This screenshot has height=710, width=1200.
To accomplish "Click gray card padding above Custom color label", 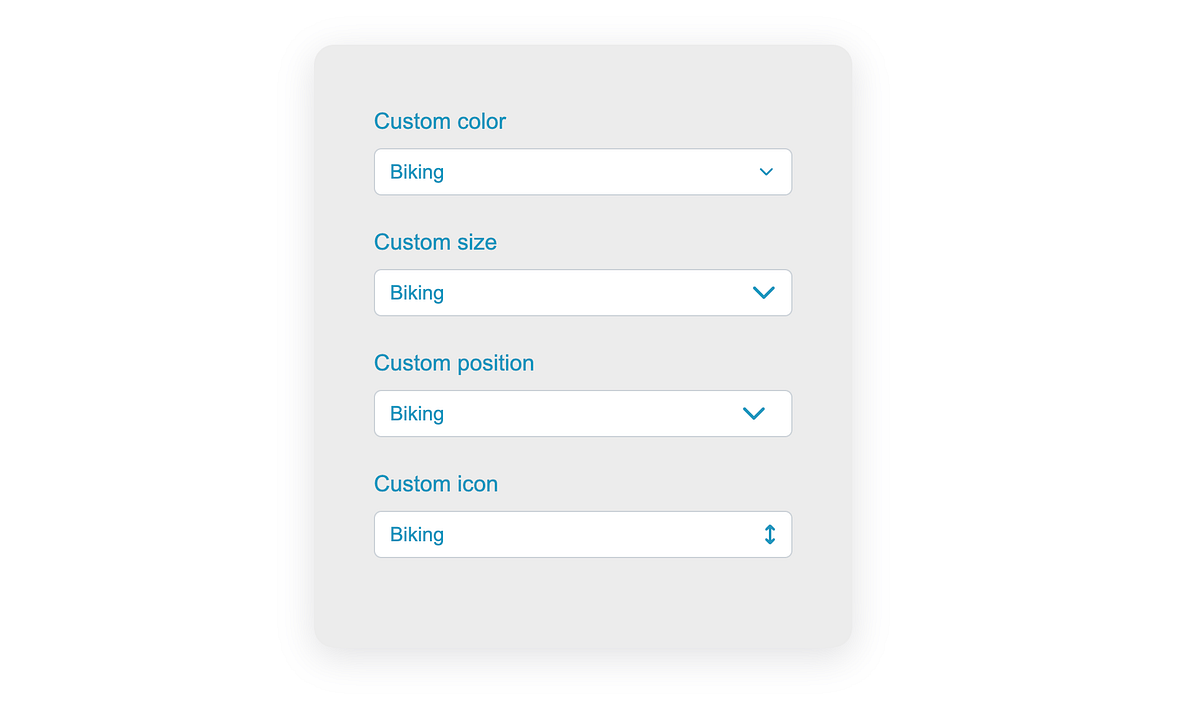I will (x=582, y=75).
